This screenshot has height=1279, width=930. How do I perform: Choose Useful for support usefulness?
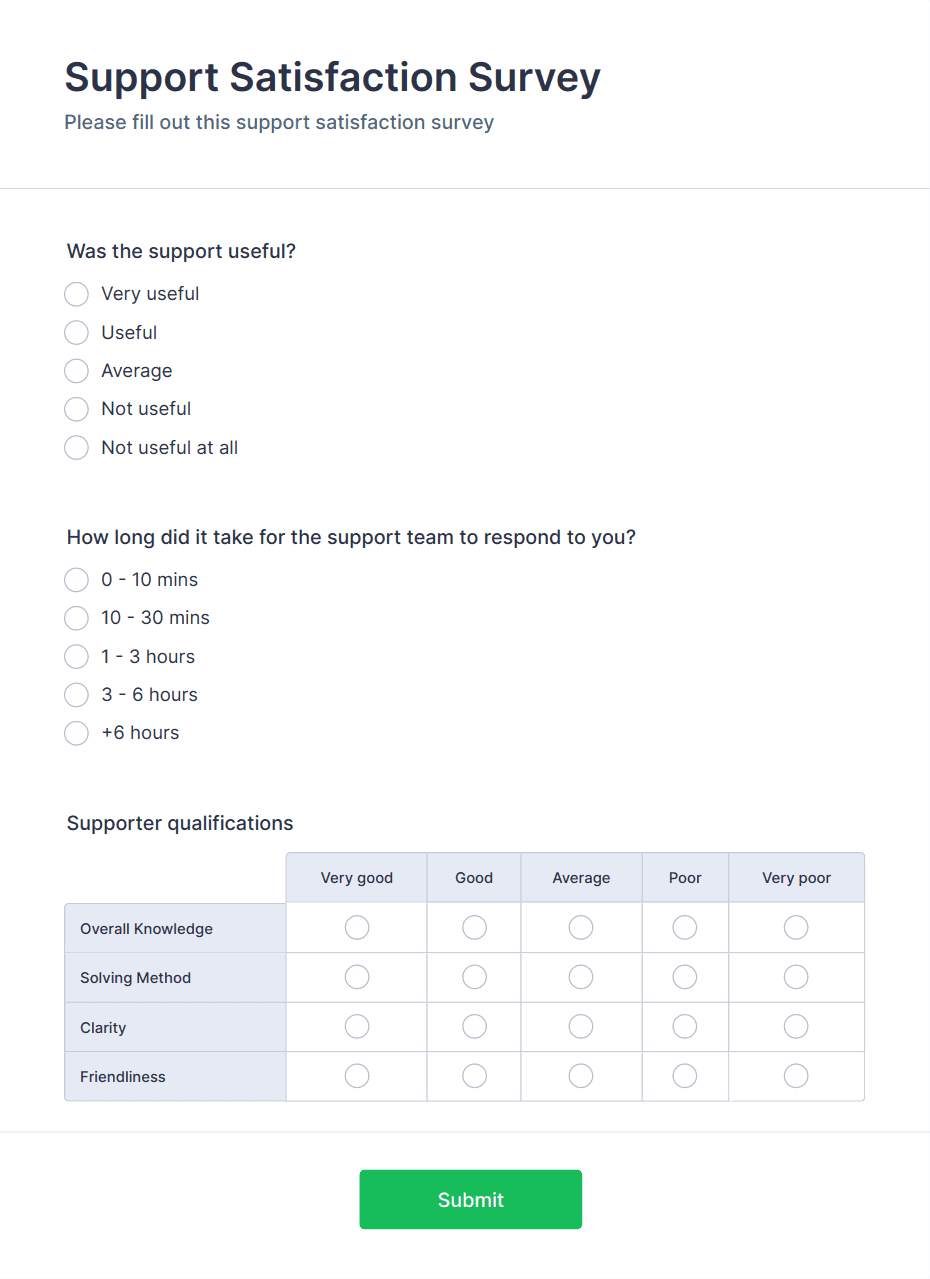pos(76,332)
